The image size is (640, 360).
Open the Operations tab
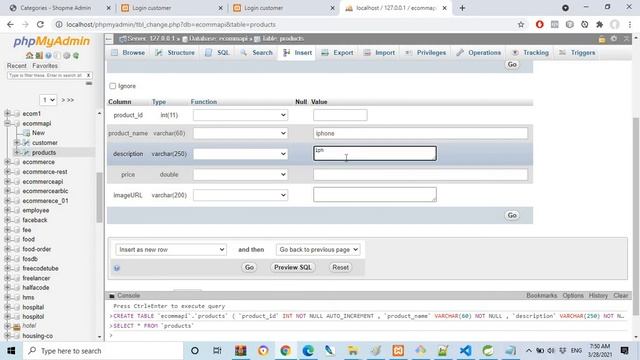point(479,53)
